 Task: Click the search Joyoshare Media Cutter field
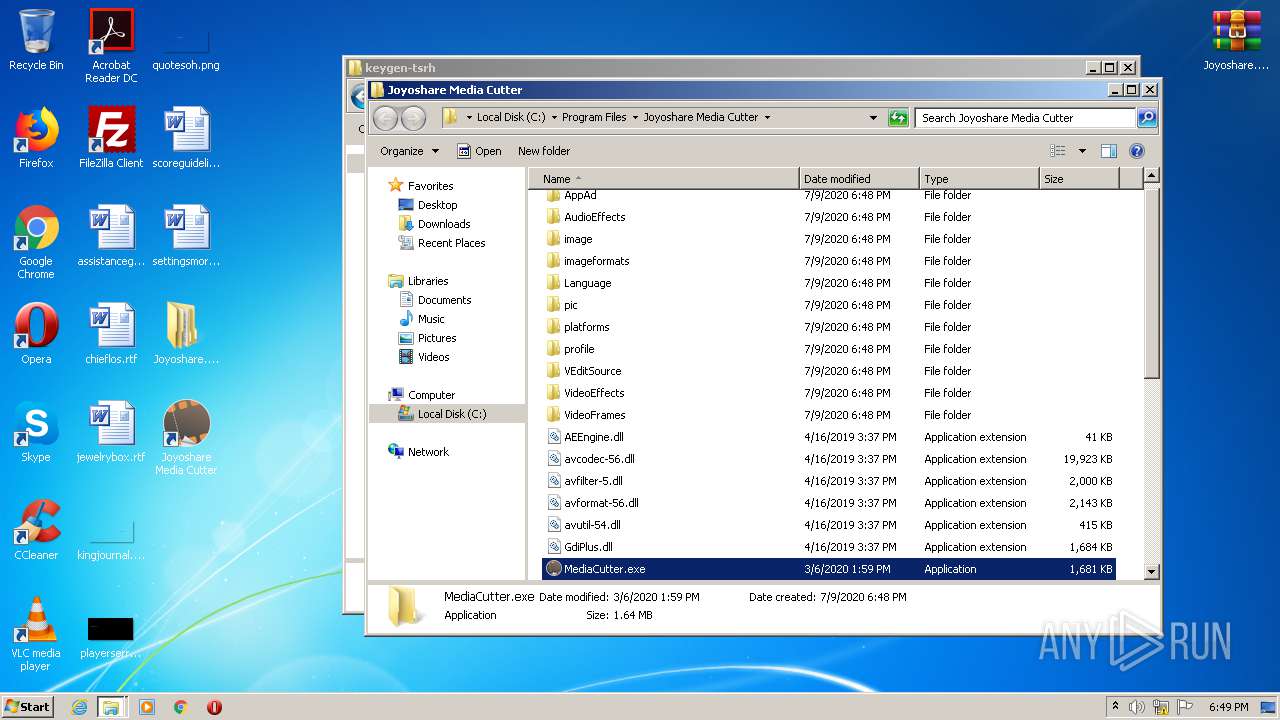tap(1026, 118)
